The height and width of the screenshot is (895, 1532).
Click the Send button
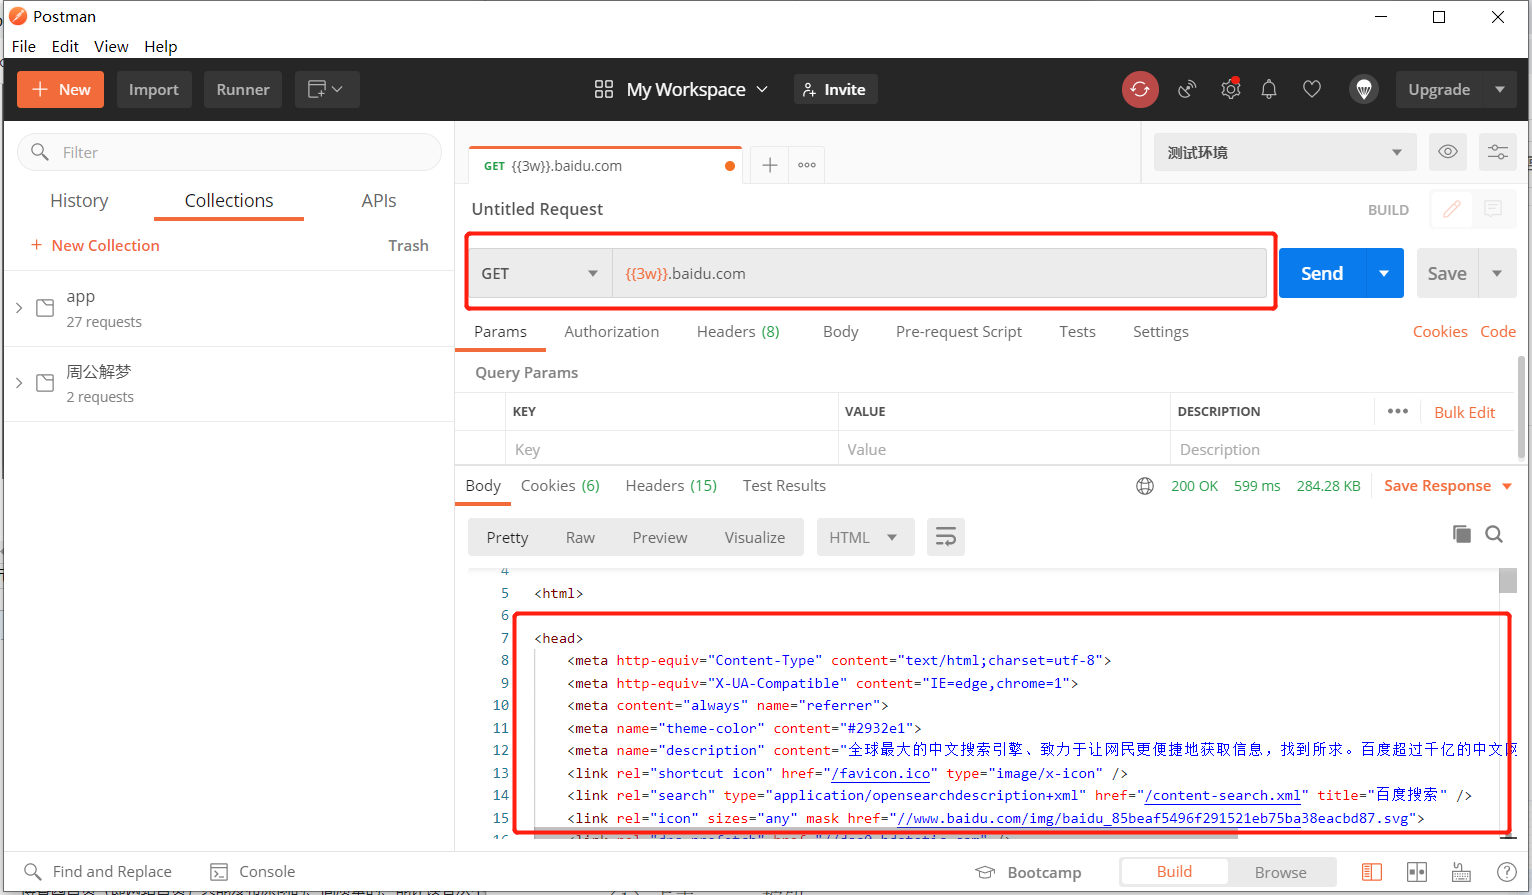(x=1322, y=273)
